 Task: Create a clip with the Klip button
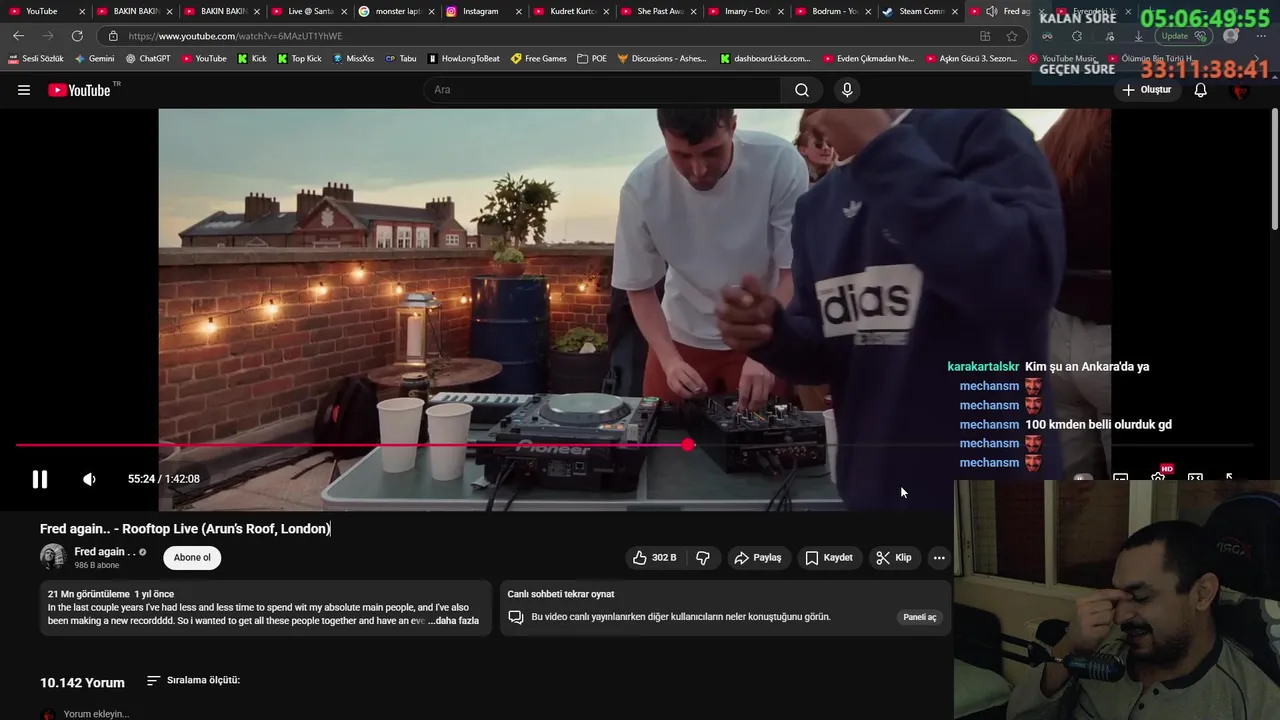tap(894, 558)
